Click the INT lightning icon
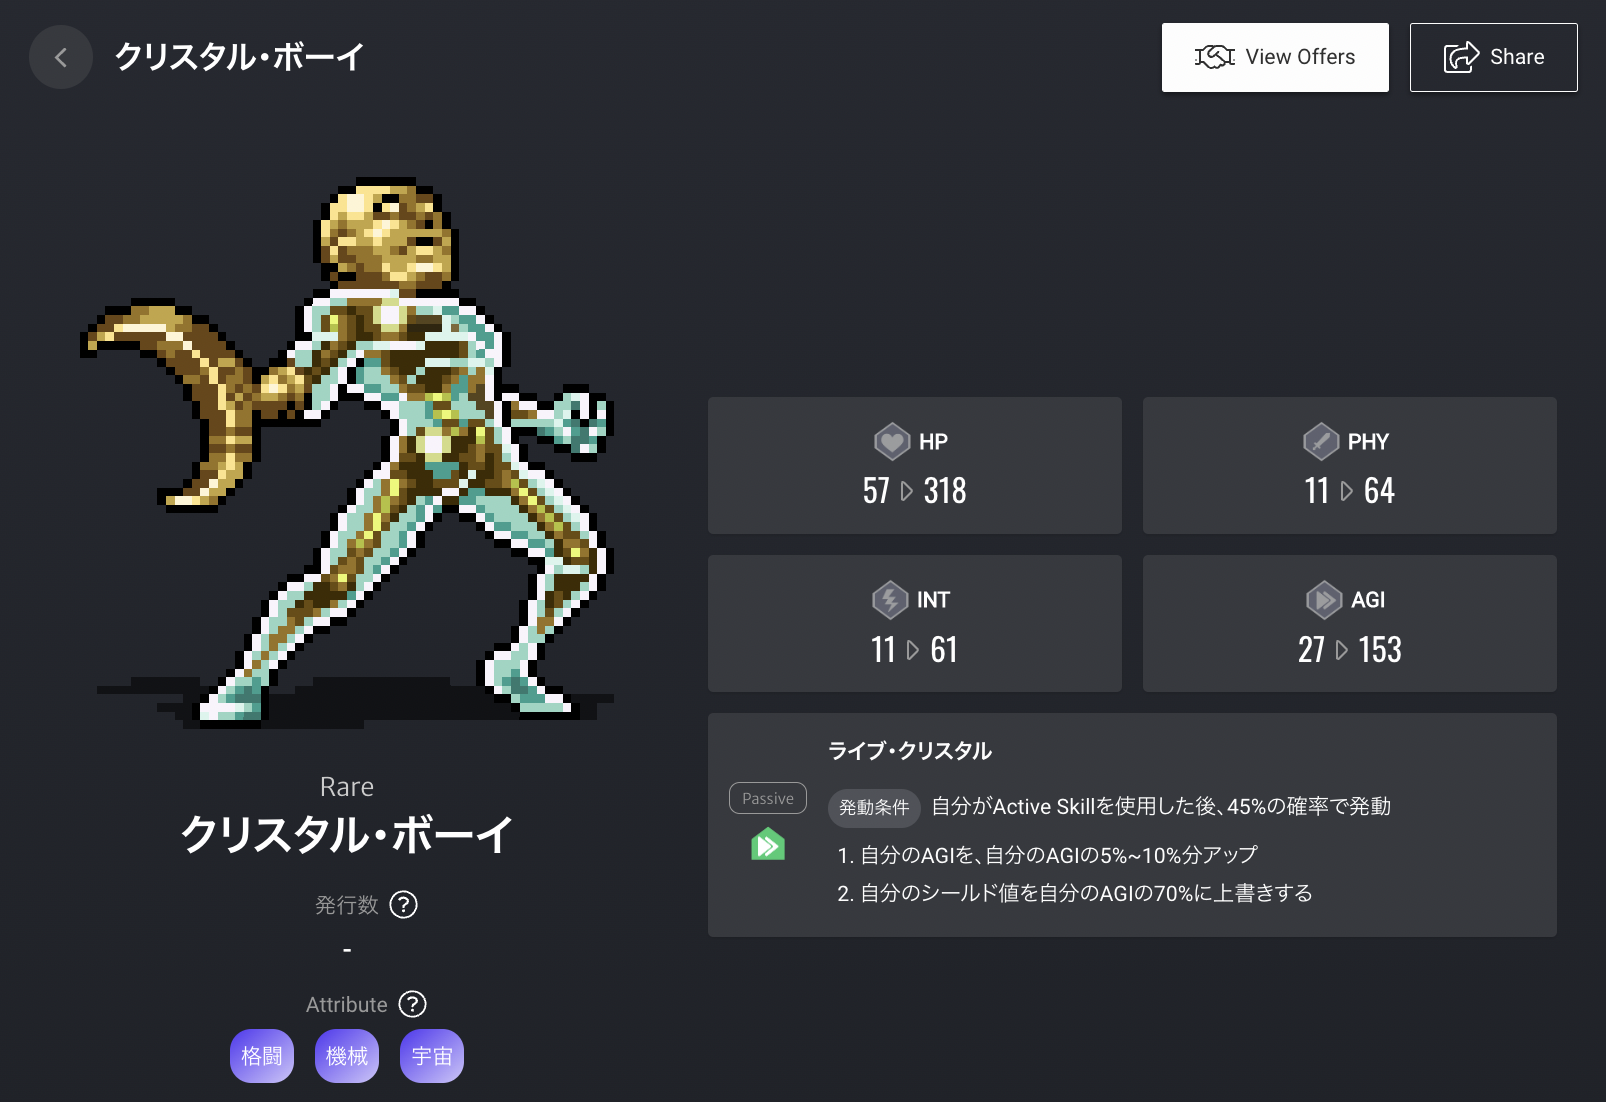This screenshot has height=1102, width=1606. pos(890,599)
